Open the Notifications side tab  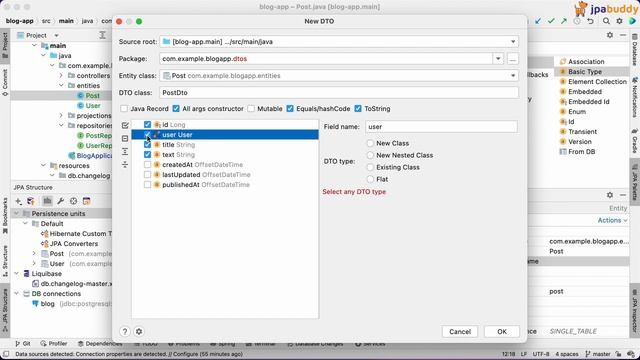tap(635, 97)
